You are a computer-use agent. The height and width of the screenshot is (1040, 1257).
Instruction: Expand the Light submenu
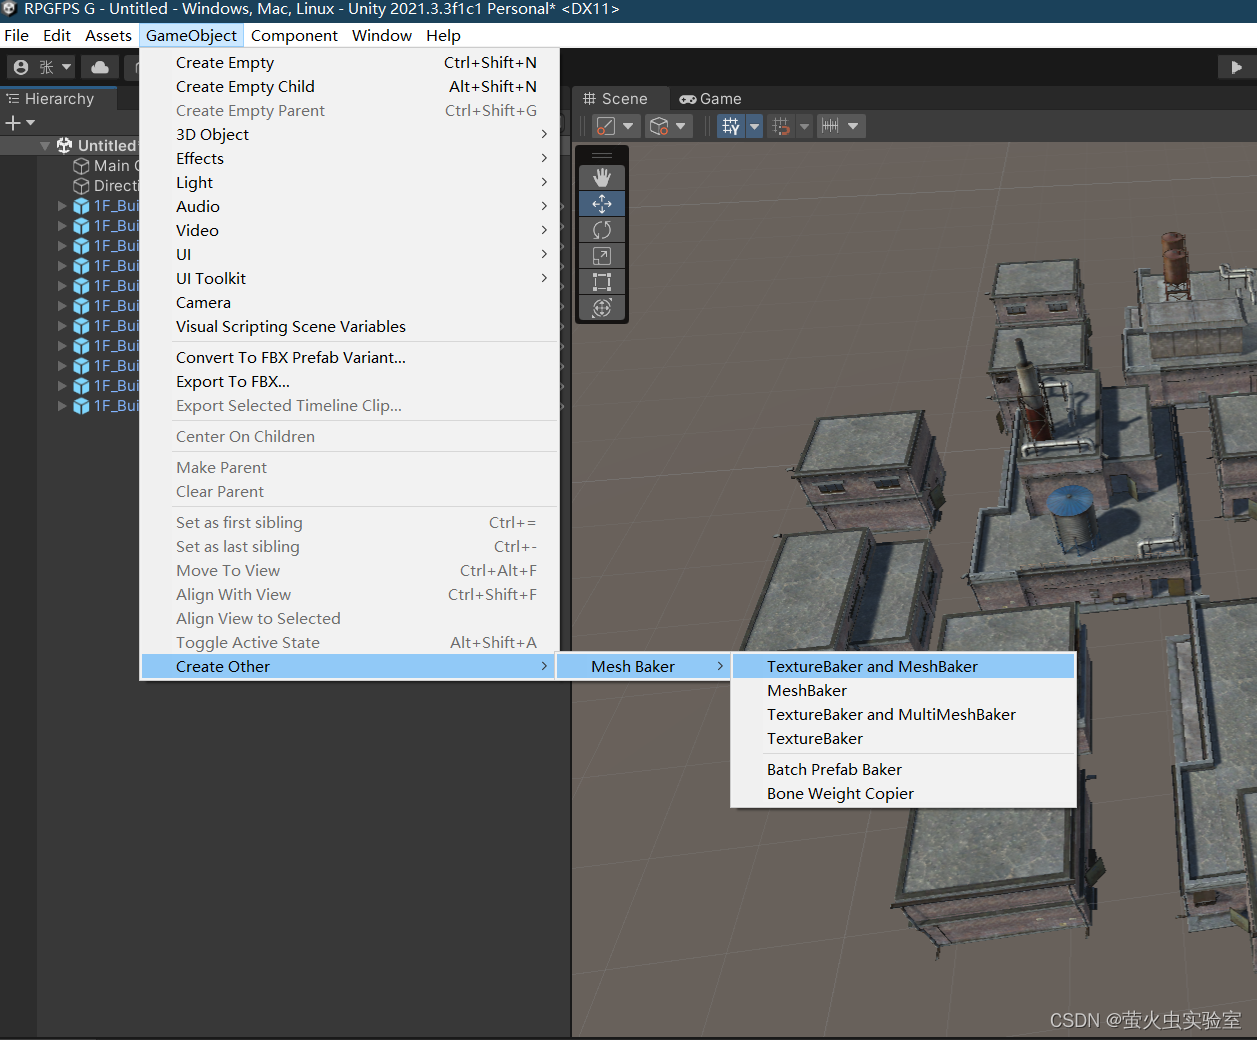click(x=349, y=183)
